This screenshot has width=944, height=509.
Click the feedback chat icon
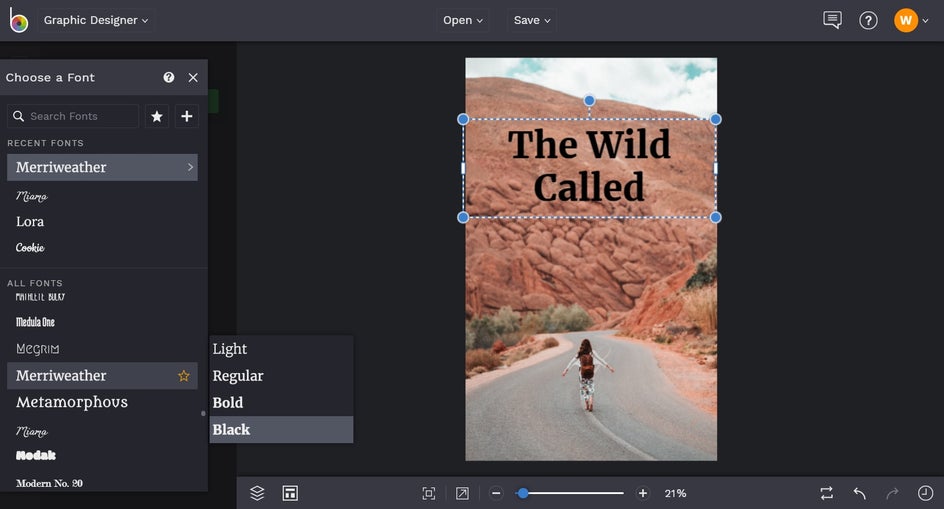pos(832,20)
